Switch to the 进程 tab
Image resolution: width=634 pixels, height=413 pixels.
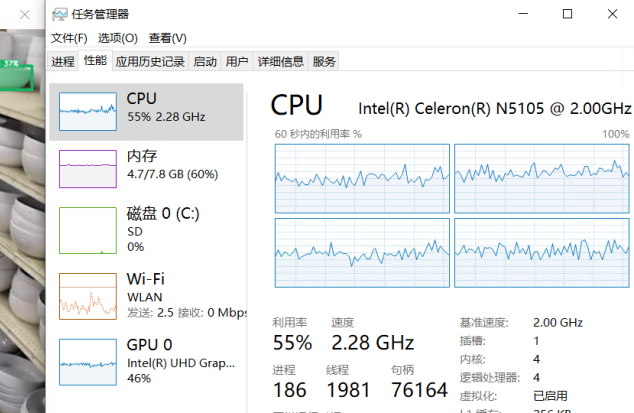pyautogui.click(x=63, y=61)
